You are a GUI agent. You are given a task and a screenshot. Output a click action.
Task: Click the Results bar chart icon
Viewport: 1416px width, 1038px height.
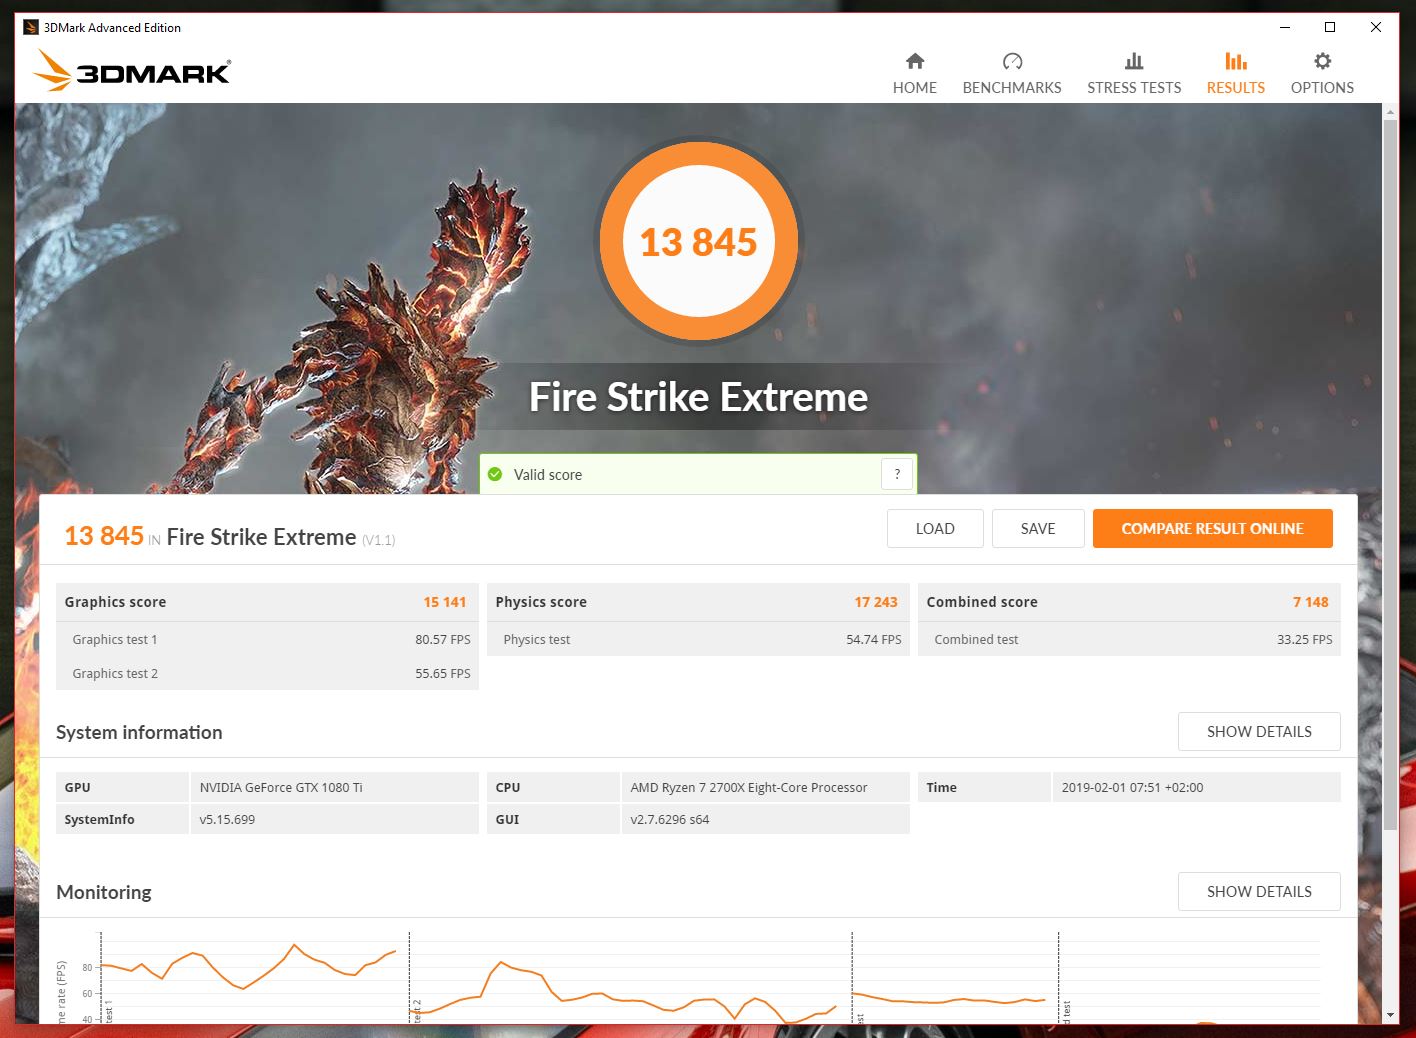pyautogui.click(x=1236, y=61)
